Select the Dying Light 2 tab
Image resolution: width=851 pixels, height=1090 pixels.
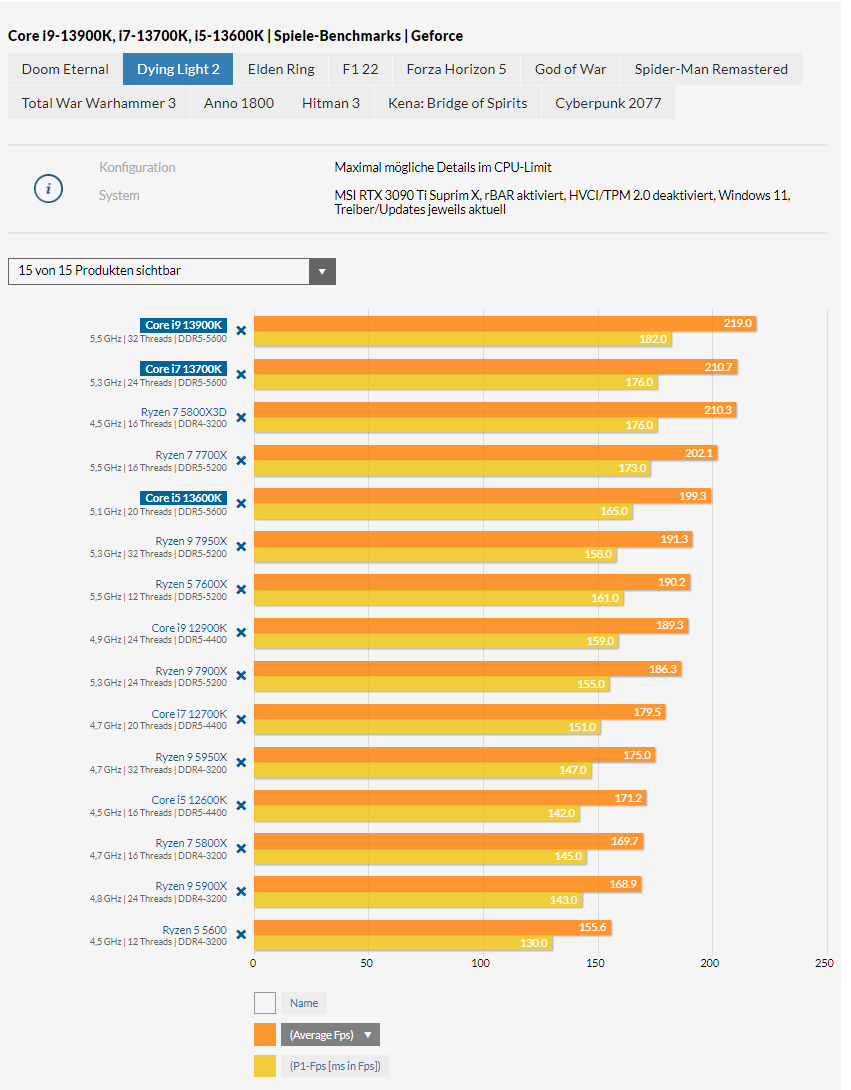178,70
